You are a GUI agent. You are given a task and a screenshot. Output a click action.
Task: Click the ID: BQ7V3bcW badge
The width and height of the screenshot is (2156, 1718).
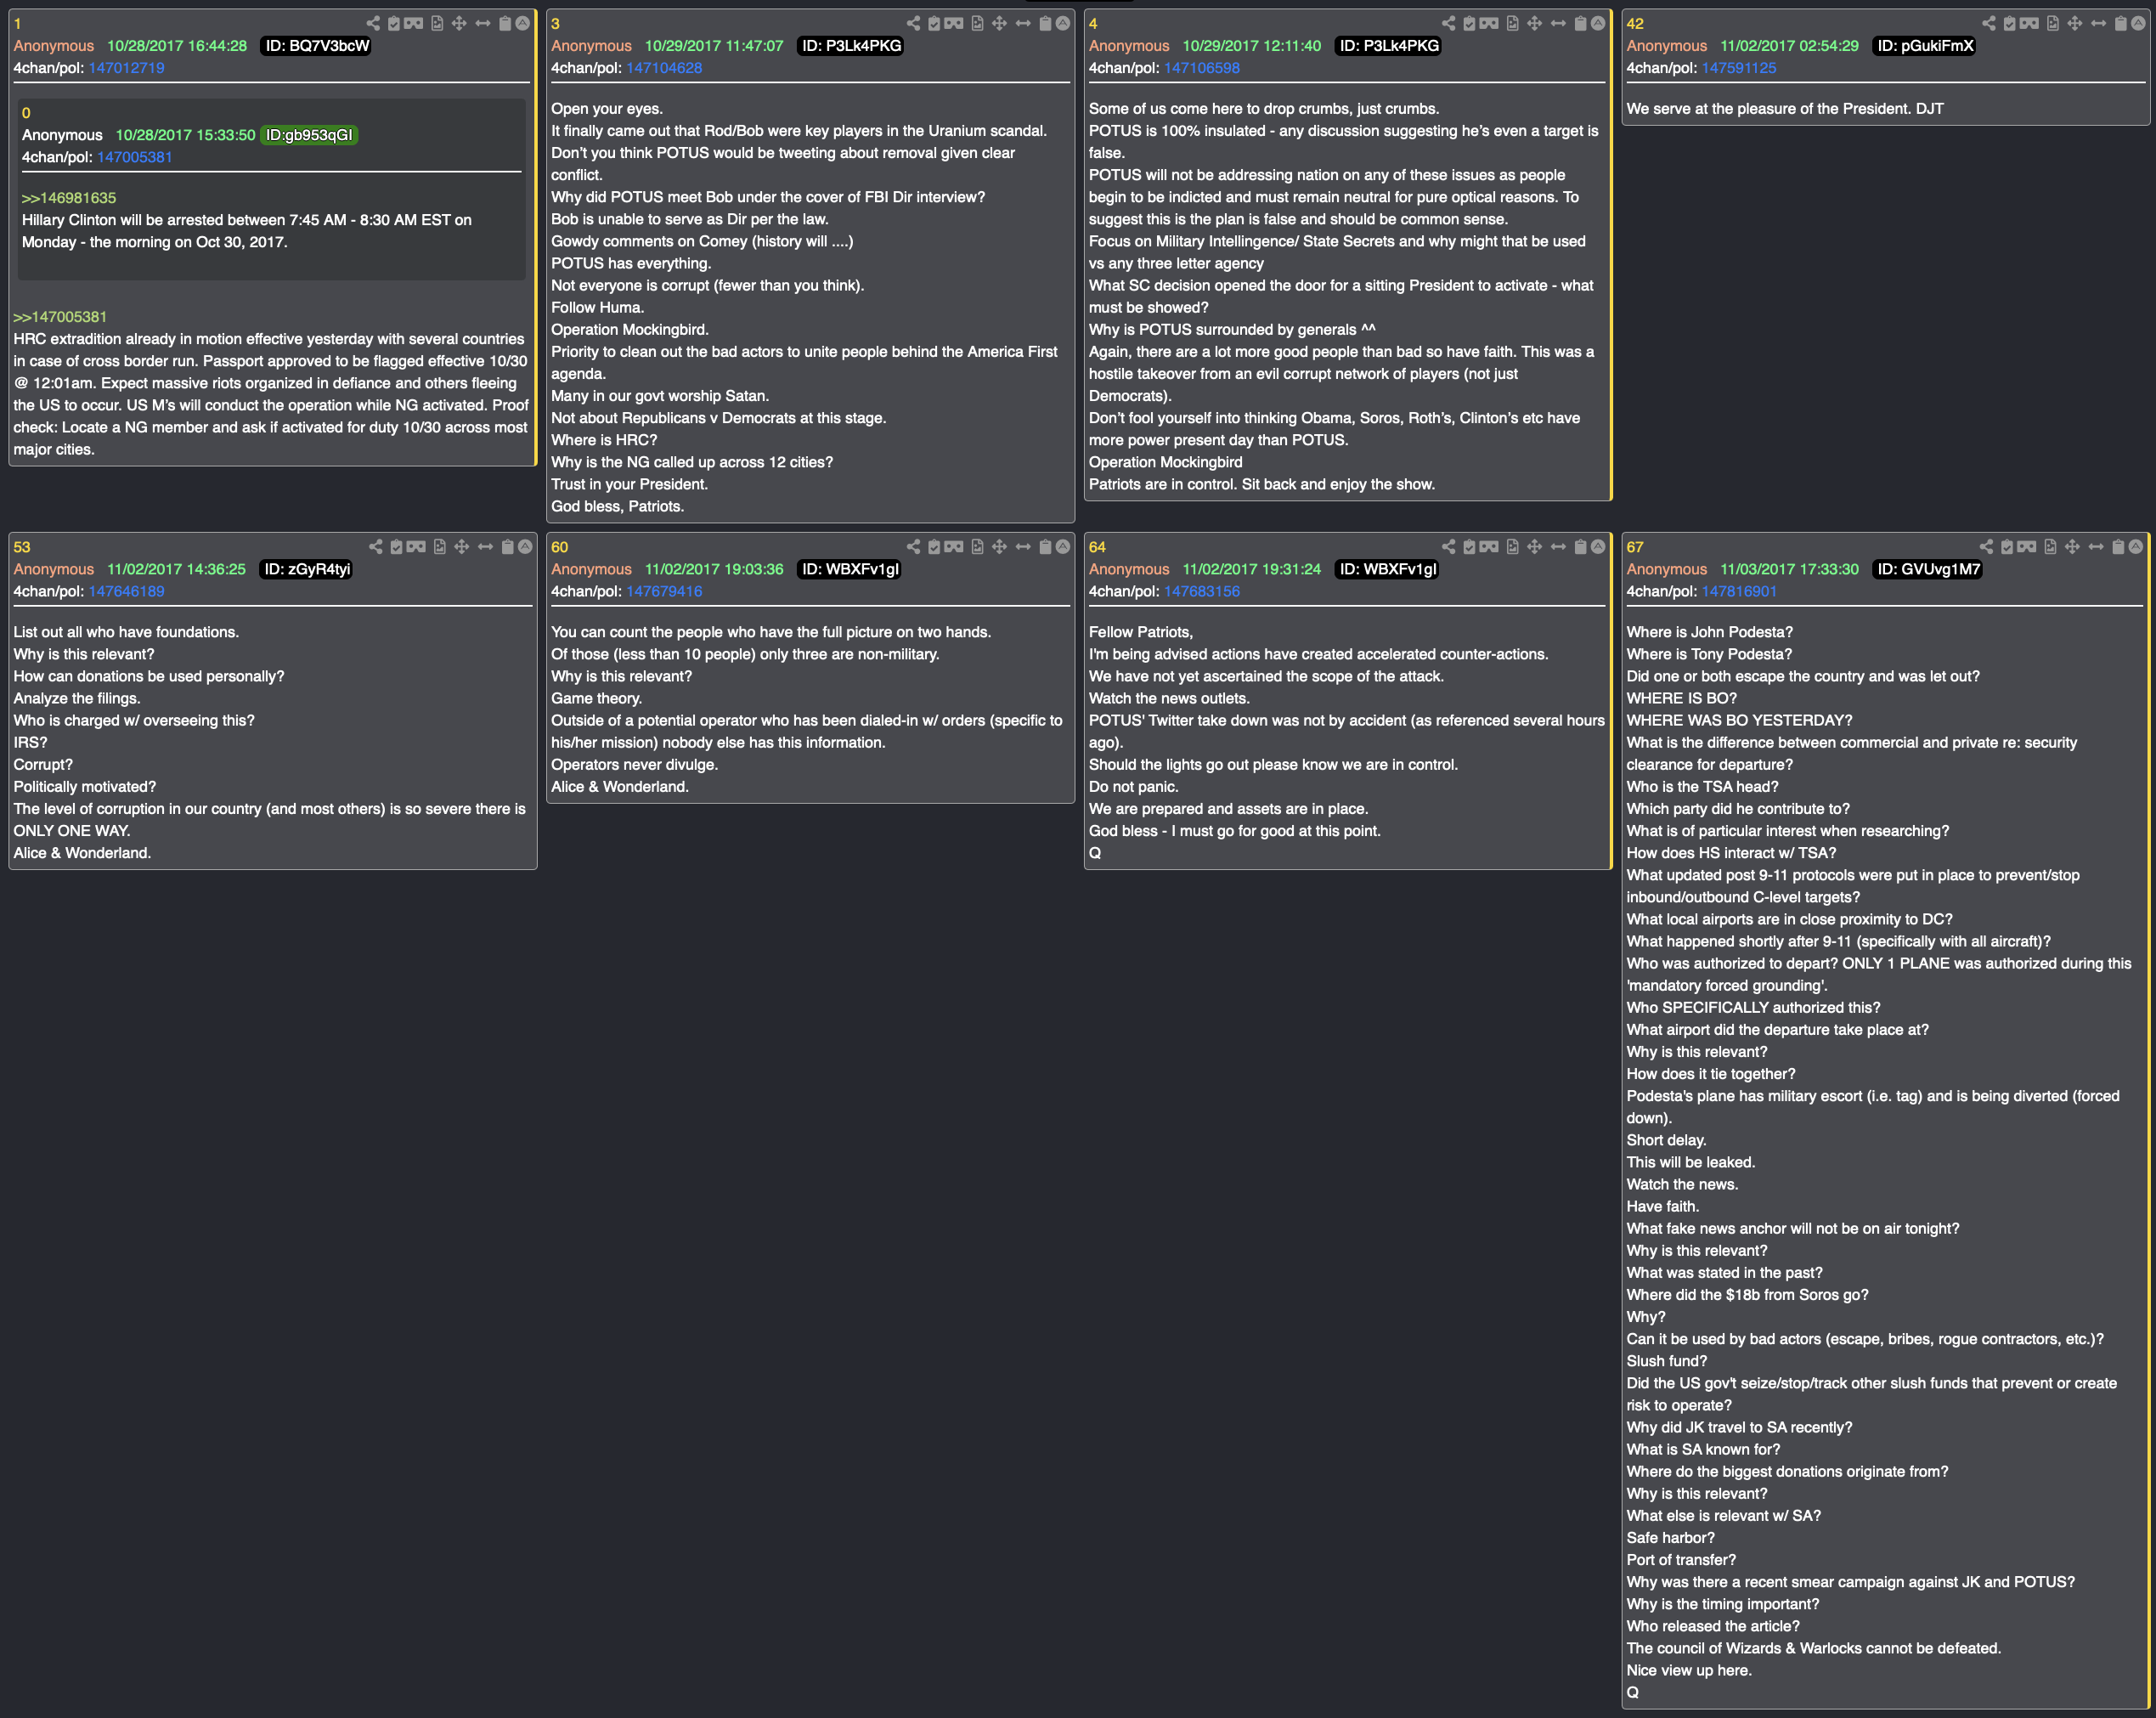tap(316, 46)
